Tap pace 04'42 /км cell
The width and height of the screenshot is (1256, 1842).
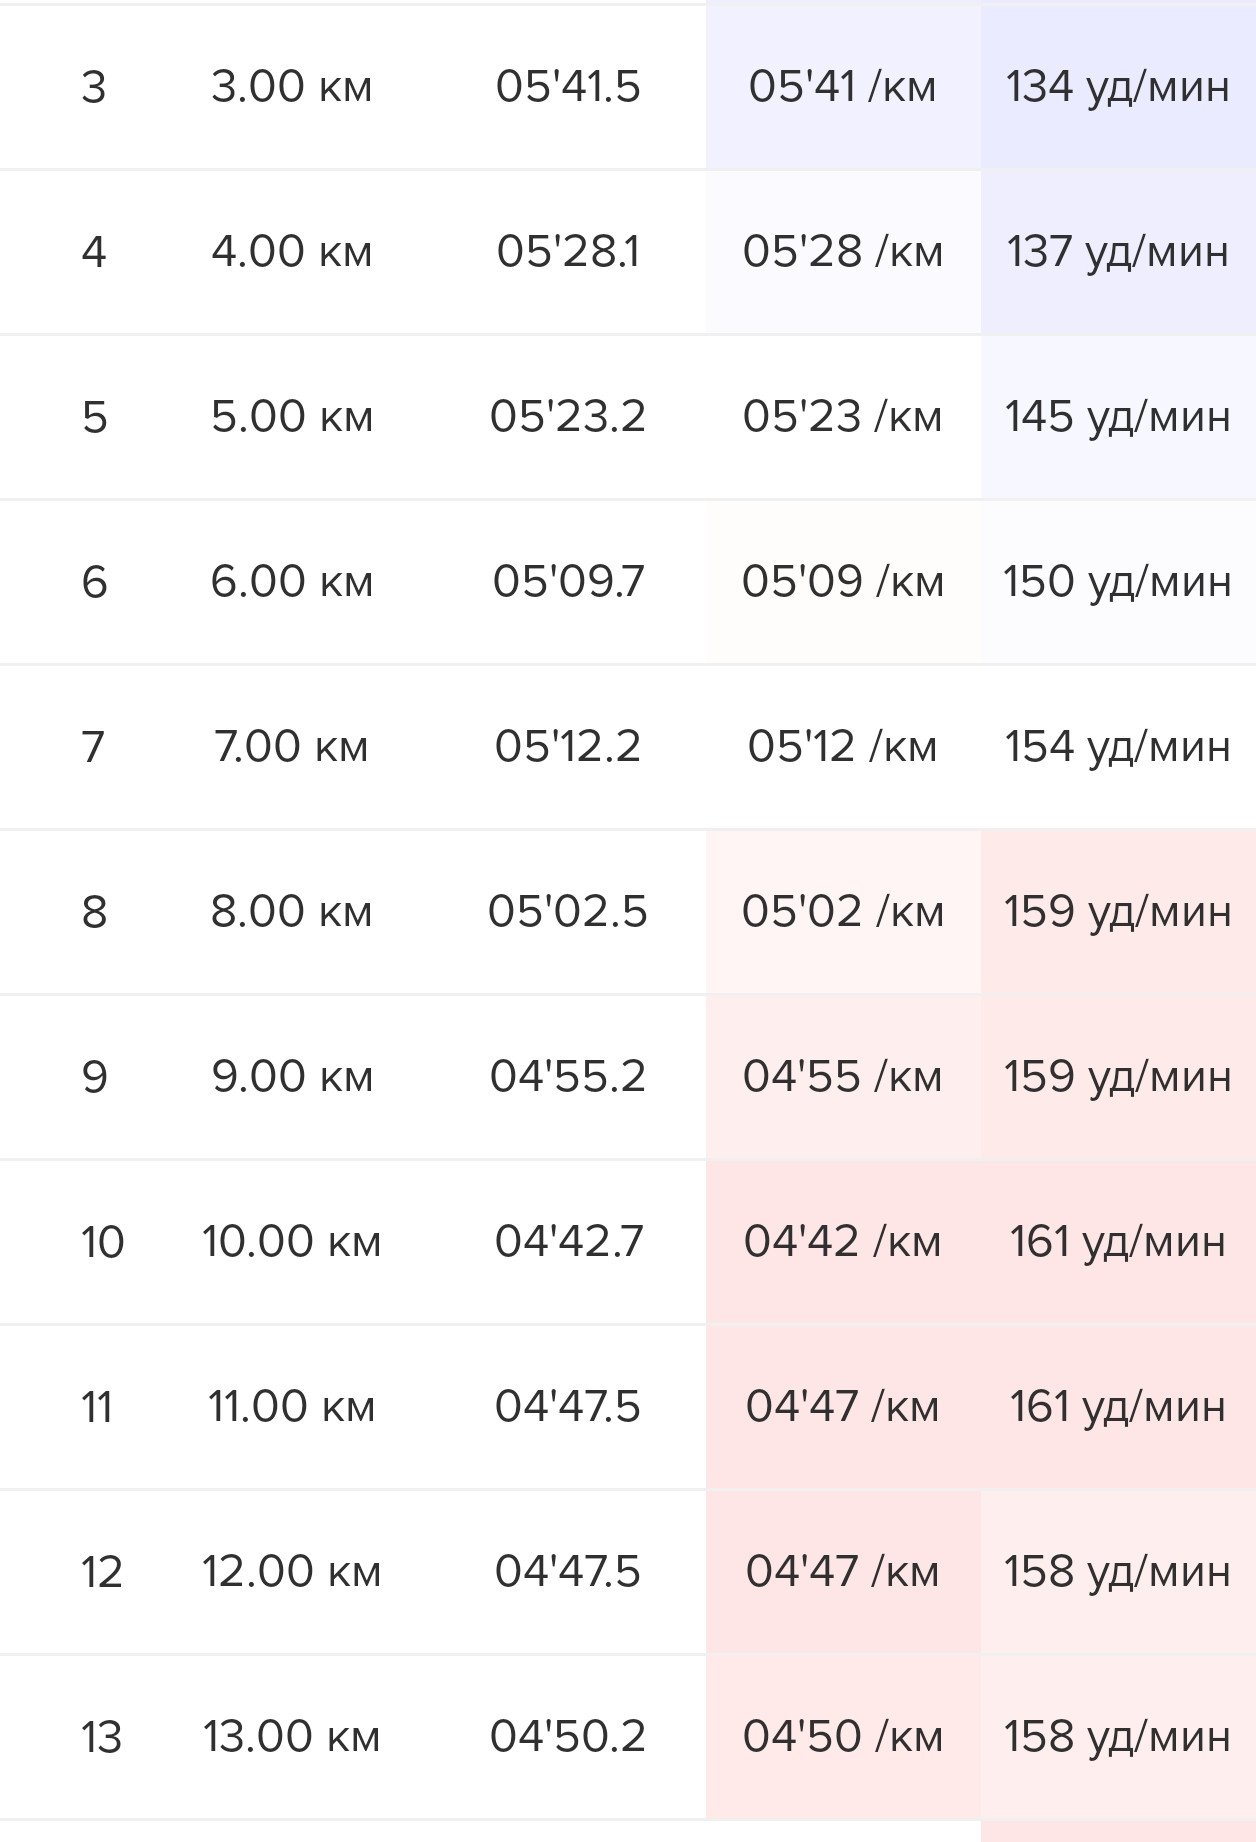843,1241
